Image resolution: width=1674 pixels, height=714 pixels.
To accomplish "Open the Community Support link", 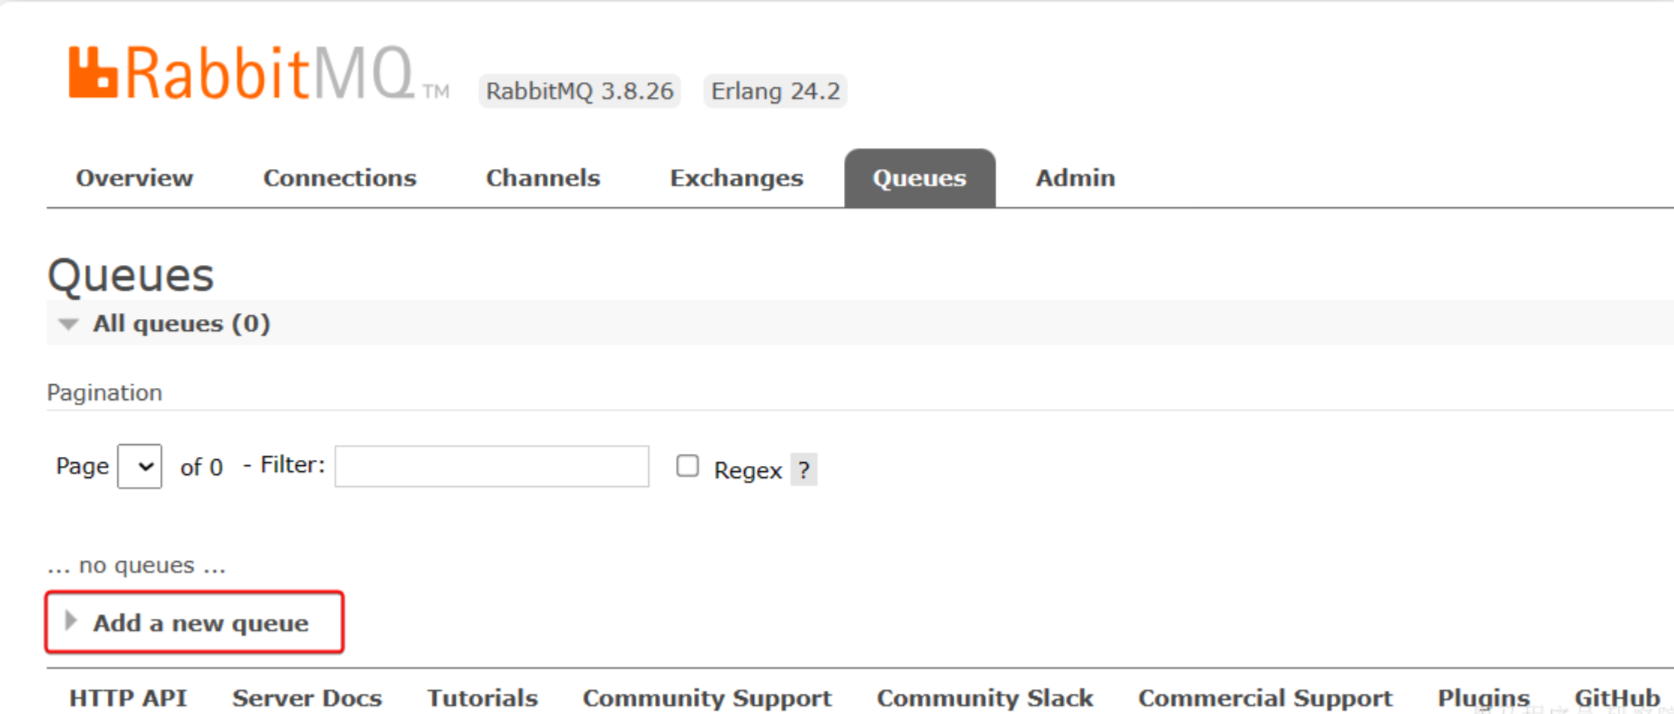I will point(707,698).
